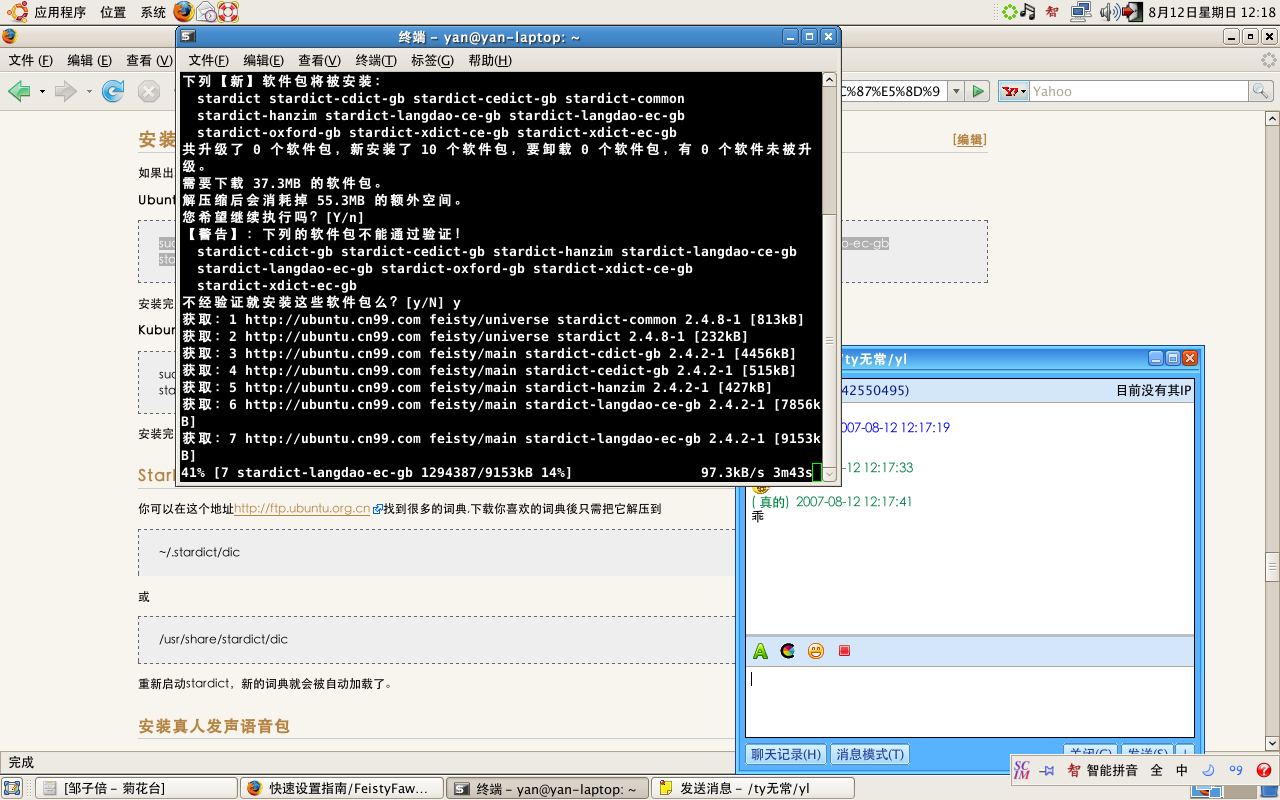Open the font color picker in chat window
The width and height of the screenshot is (1280, 800).
click(788, 651)
